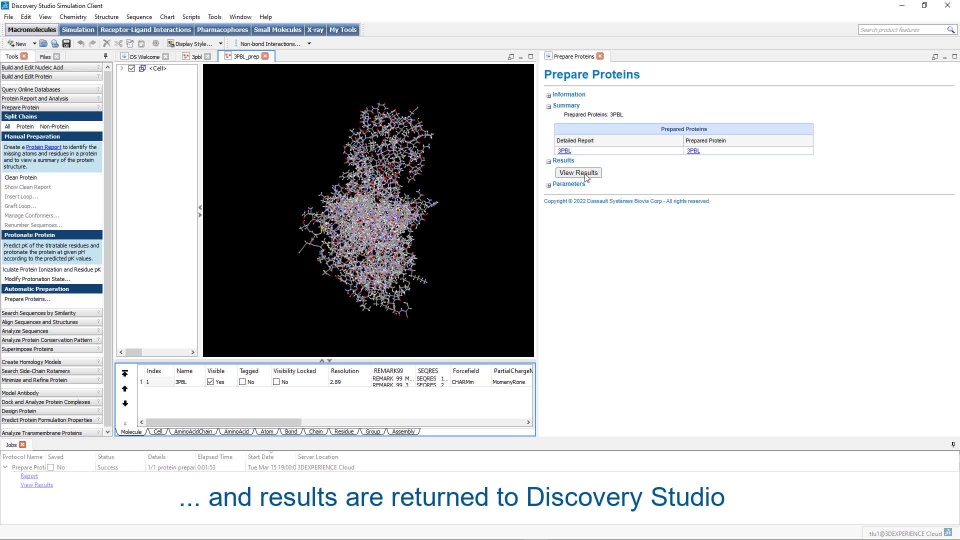Move row to top arrow icon

(125, 373)
